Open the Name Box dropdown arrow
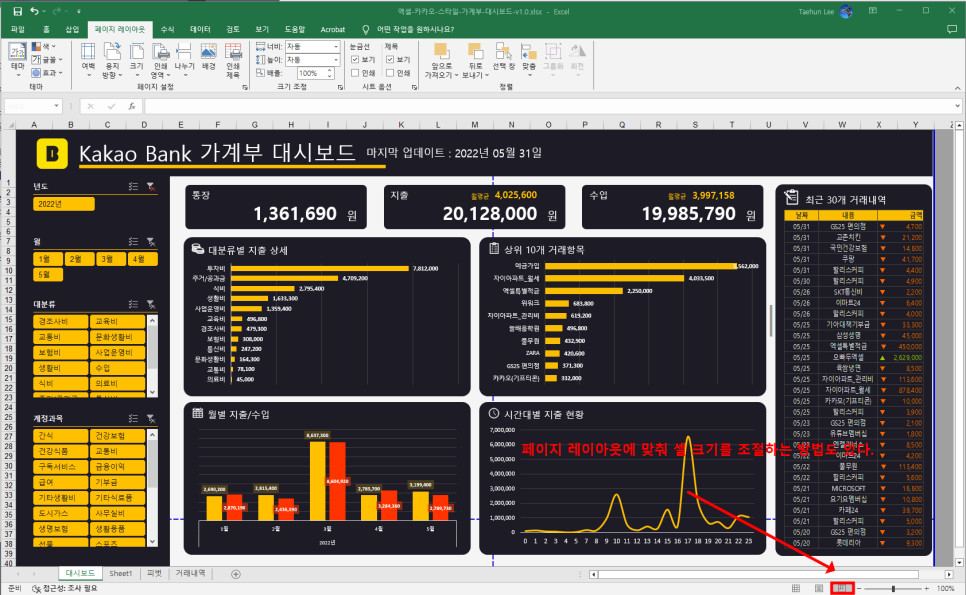The image size is (966, 595). (57, 106)
